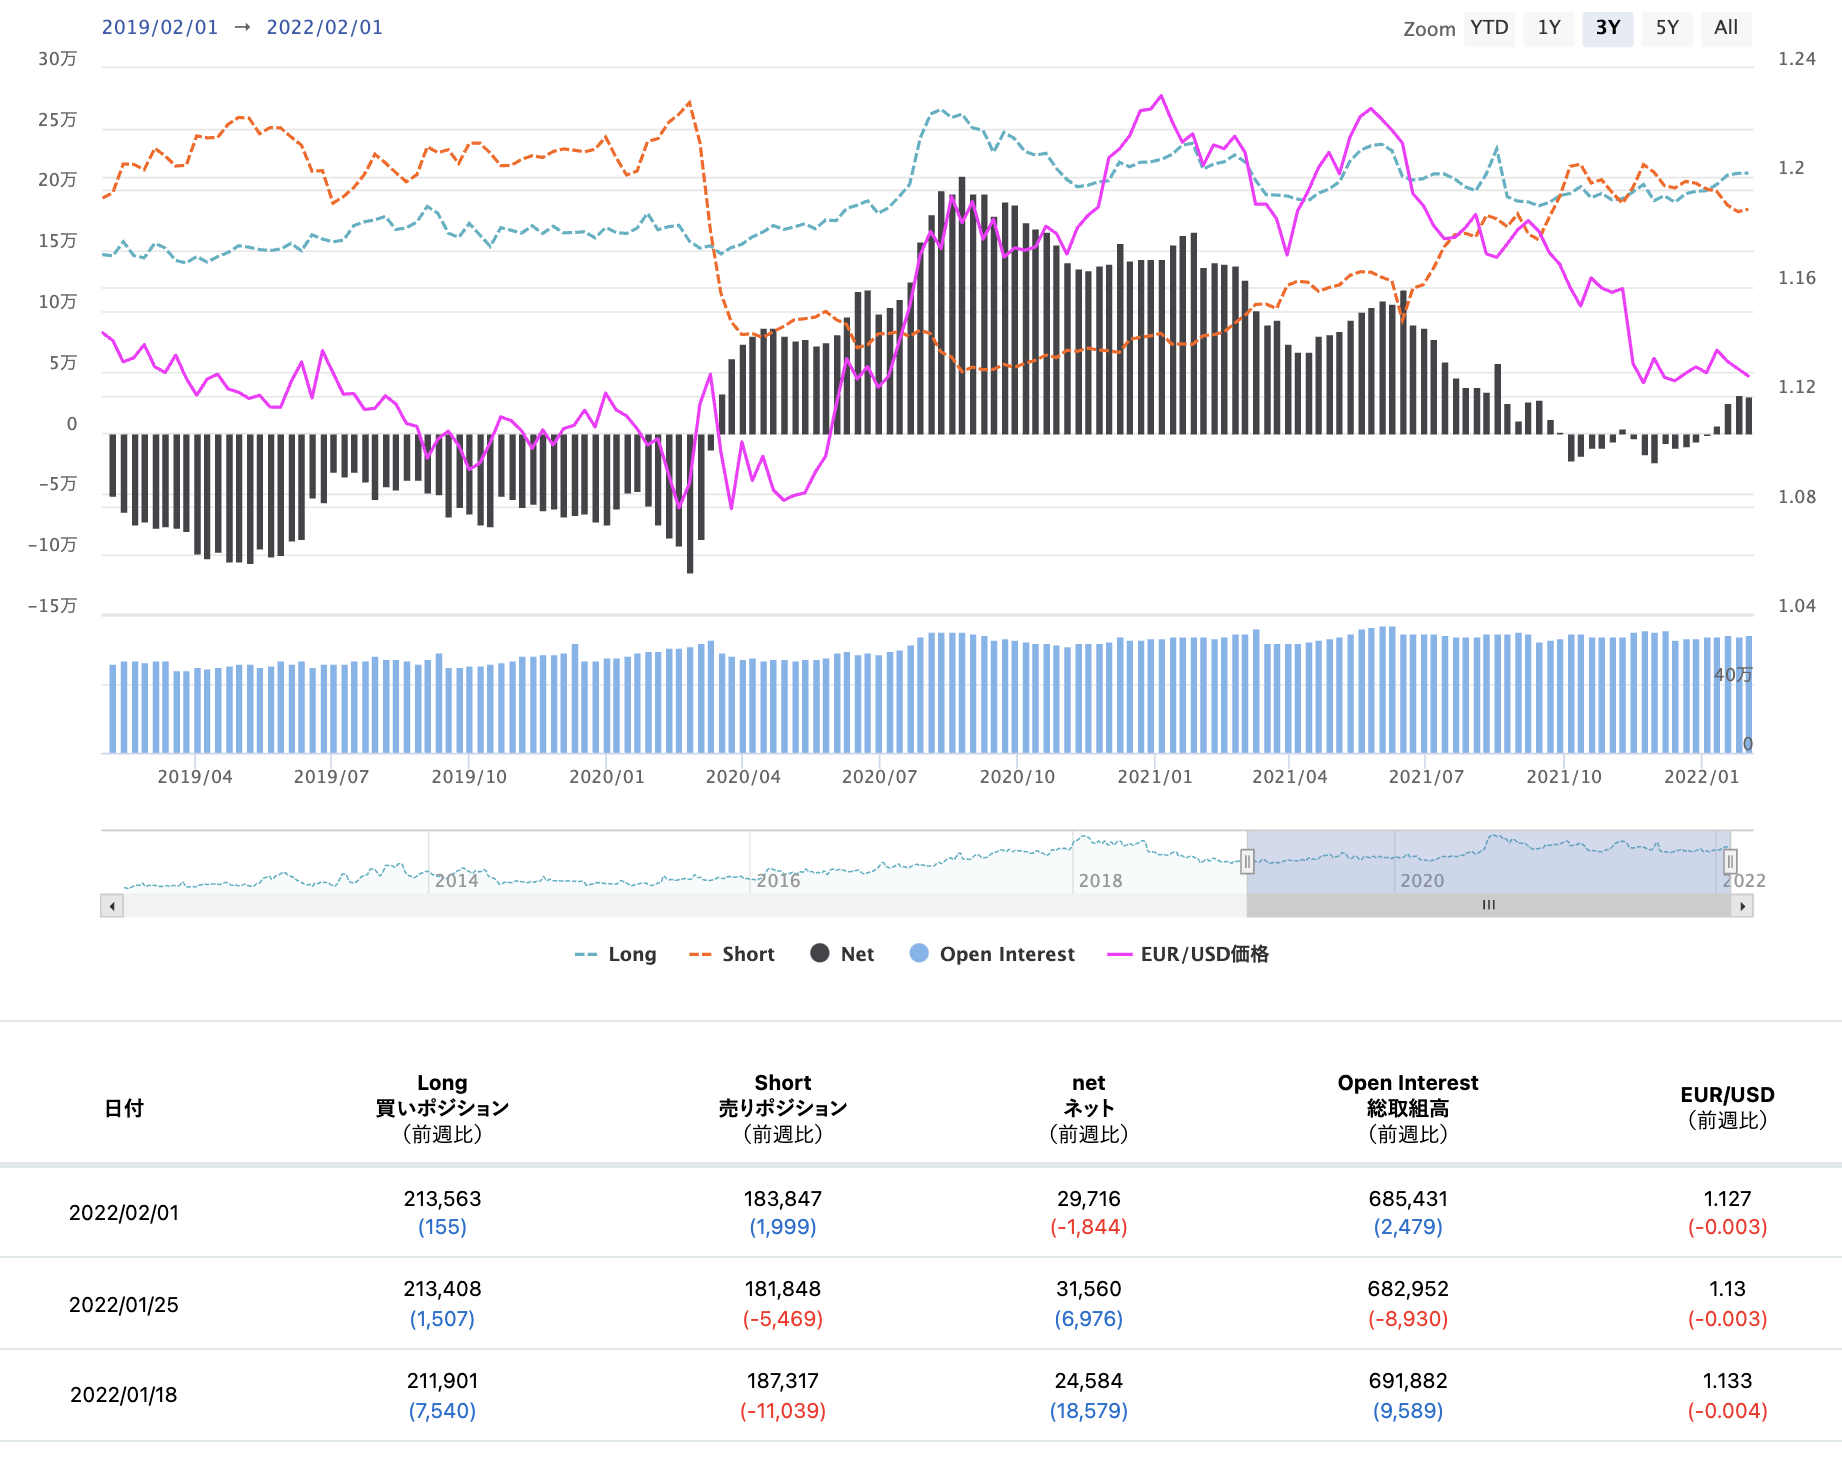Toggle the Long series legend

pos(616,954)
